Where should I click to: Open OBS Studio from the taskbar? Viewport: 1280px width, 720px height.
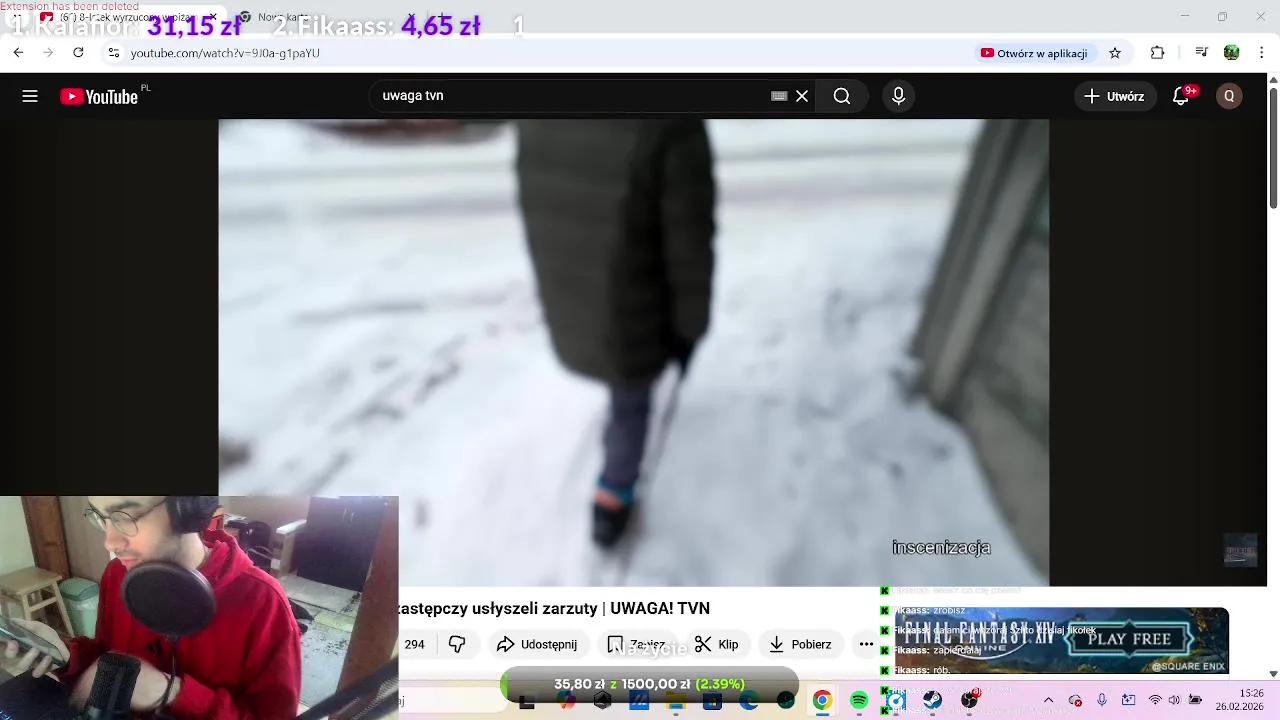tap(969, 700)
